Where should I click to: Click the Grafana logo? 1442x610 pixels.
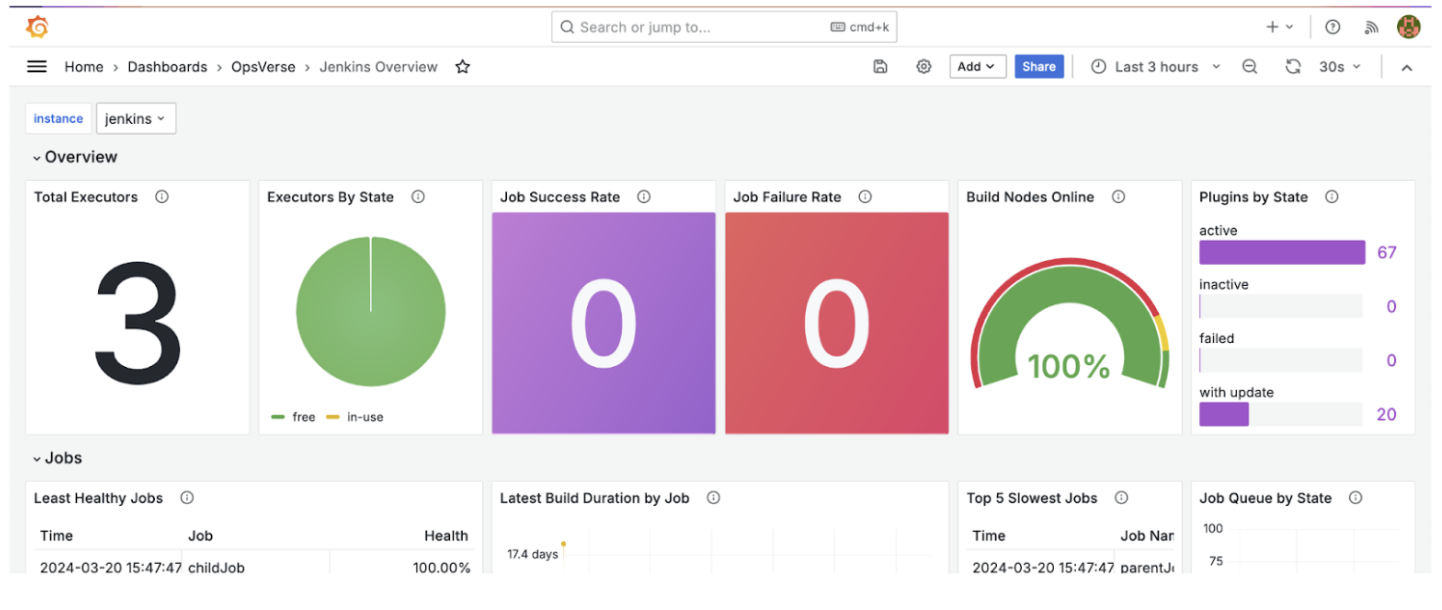[x=36, y=26]
